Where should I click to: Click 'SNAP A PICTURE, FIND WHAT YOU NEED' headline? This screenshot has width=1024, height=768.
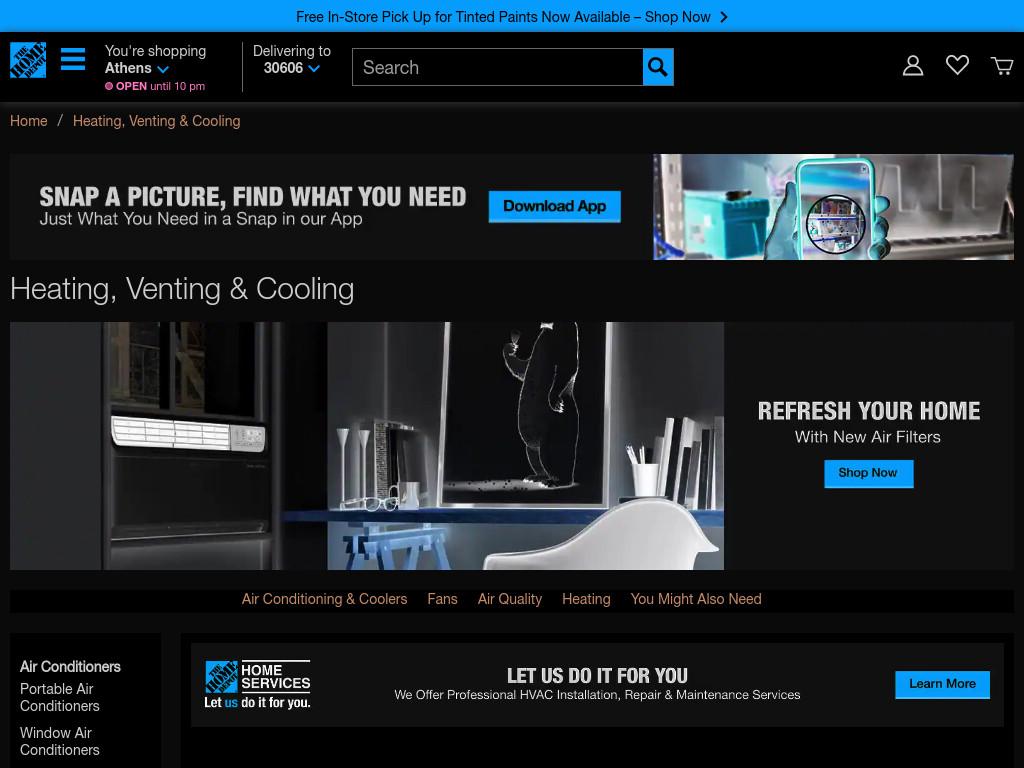pyautogui.click(x=253, y=197)
